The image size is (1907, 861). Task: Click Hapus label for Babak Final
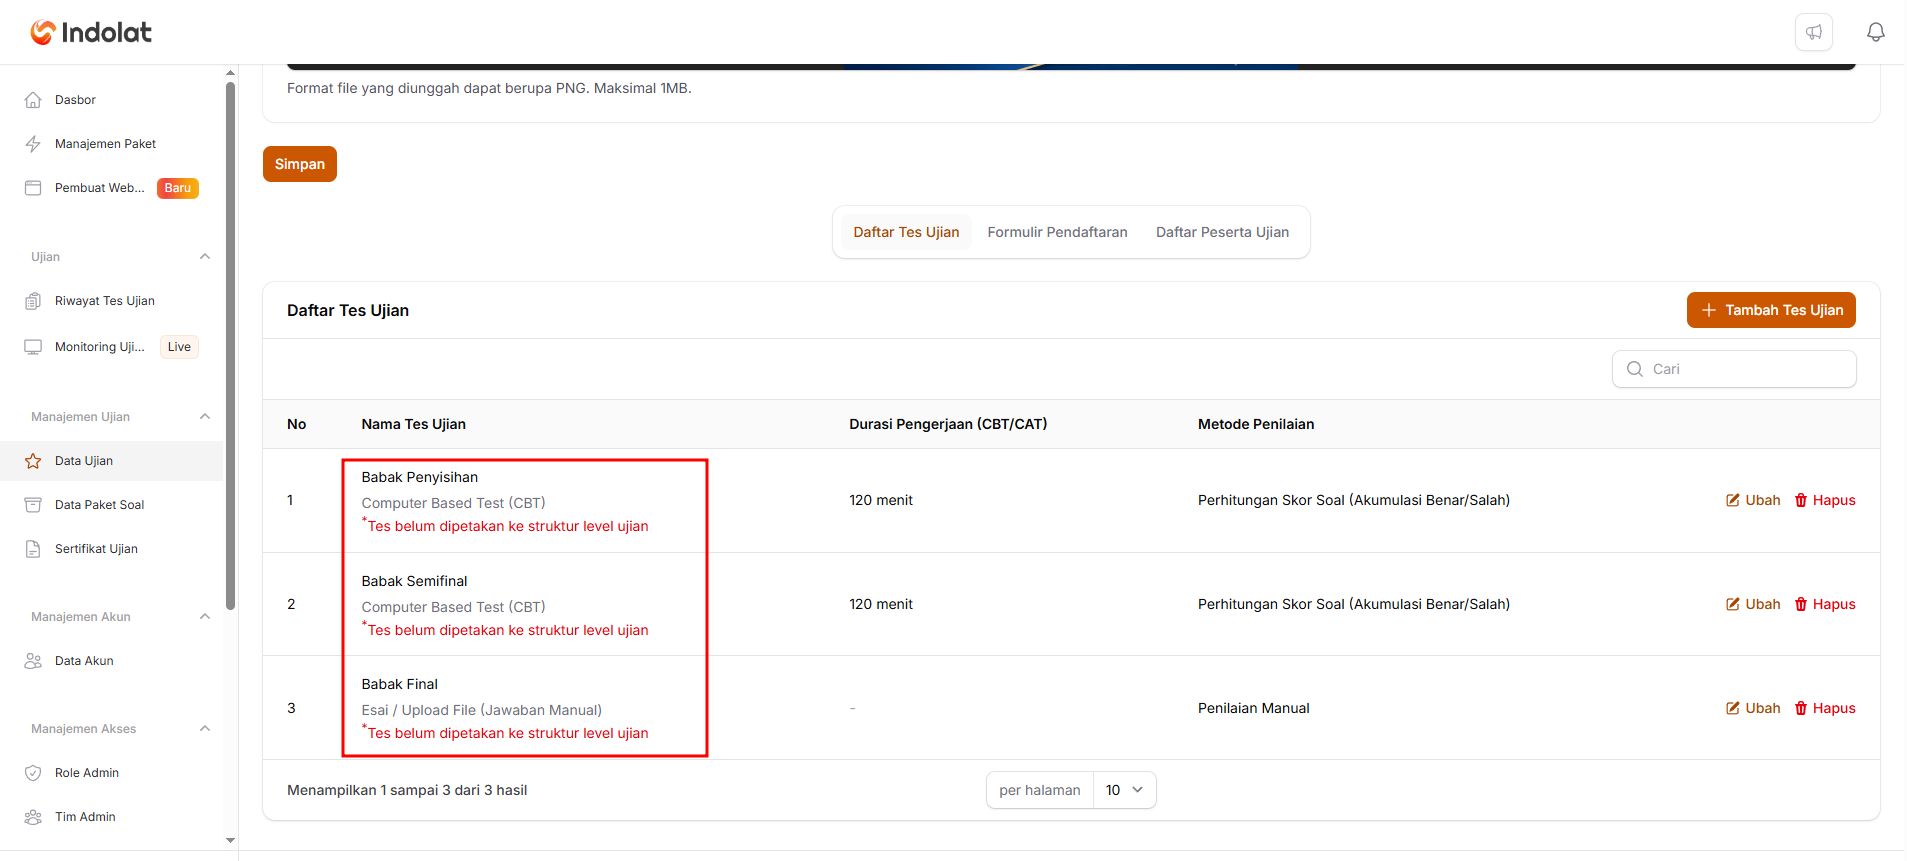pyautogui.click(x=1834, y=708)
